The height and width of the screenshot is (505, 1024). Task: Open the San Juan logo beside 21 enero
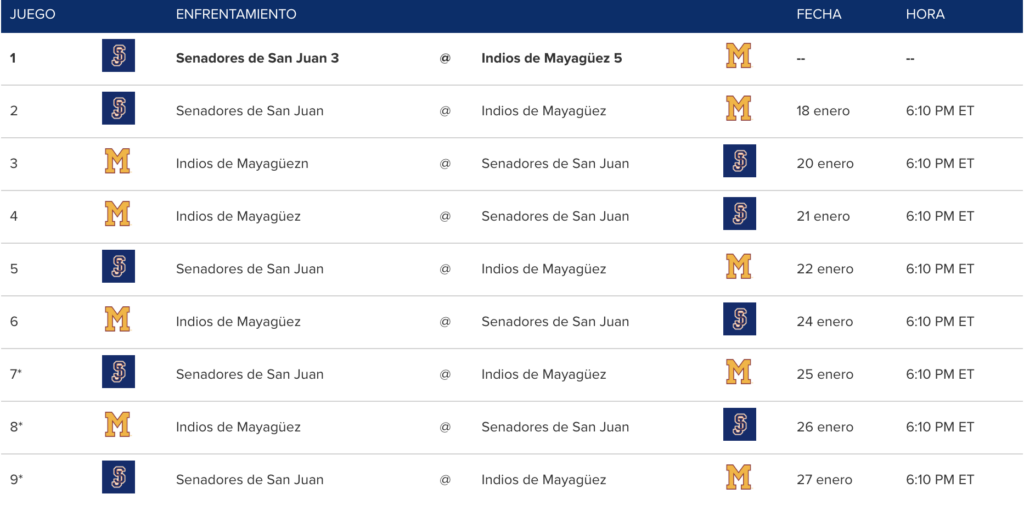pyautogui.click(x=739, y=214)
